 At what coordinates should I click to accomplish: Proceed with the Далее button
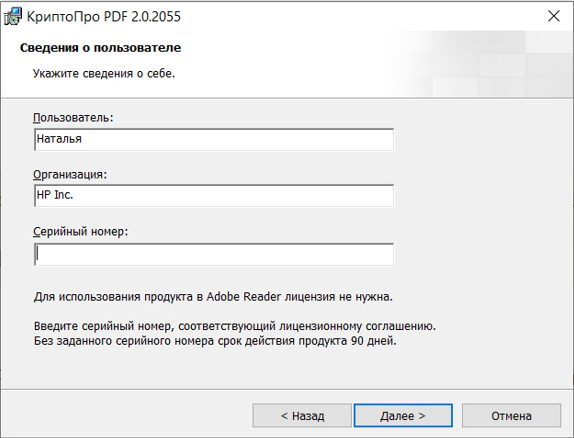403,416
